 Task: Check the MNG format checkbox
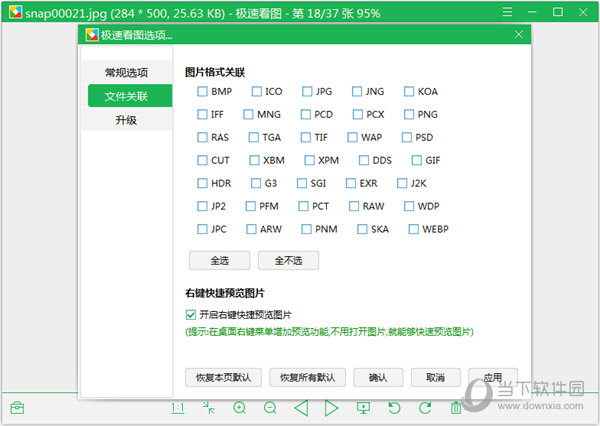pos(248,114)
